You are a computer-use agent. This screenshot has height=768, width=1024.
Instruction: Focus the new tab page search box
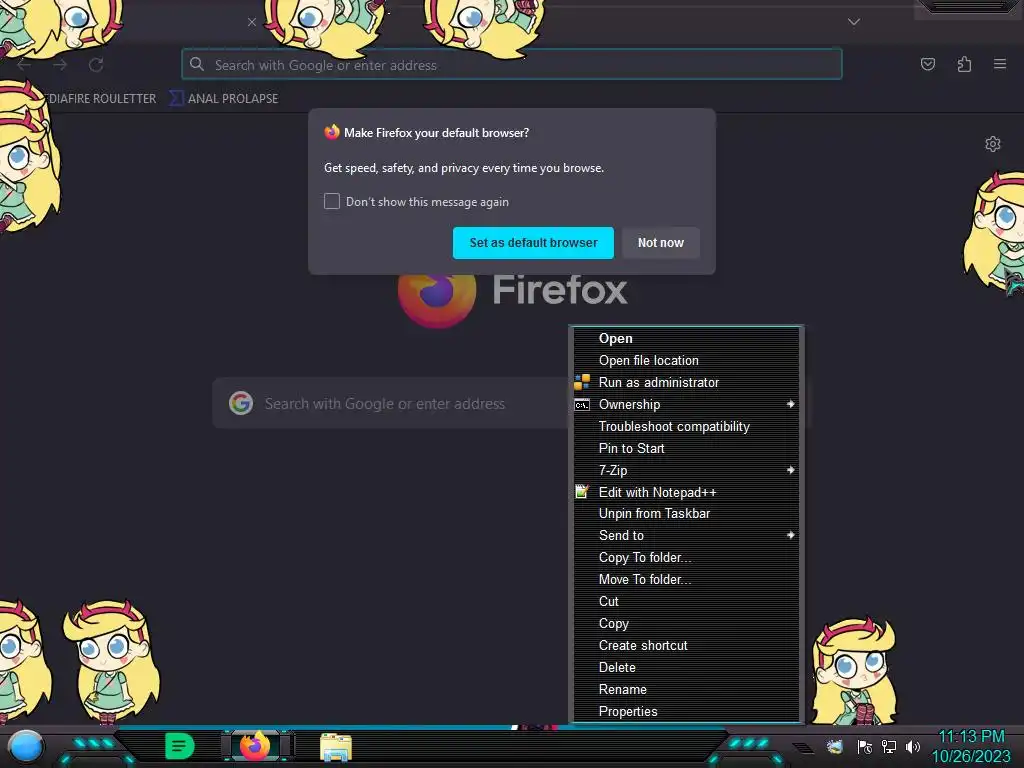click(392, 403)
